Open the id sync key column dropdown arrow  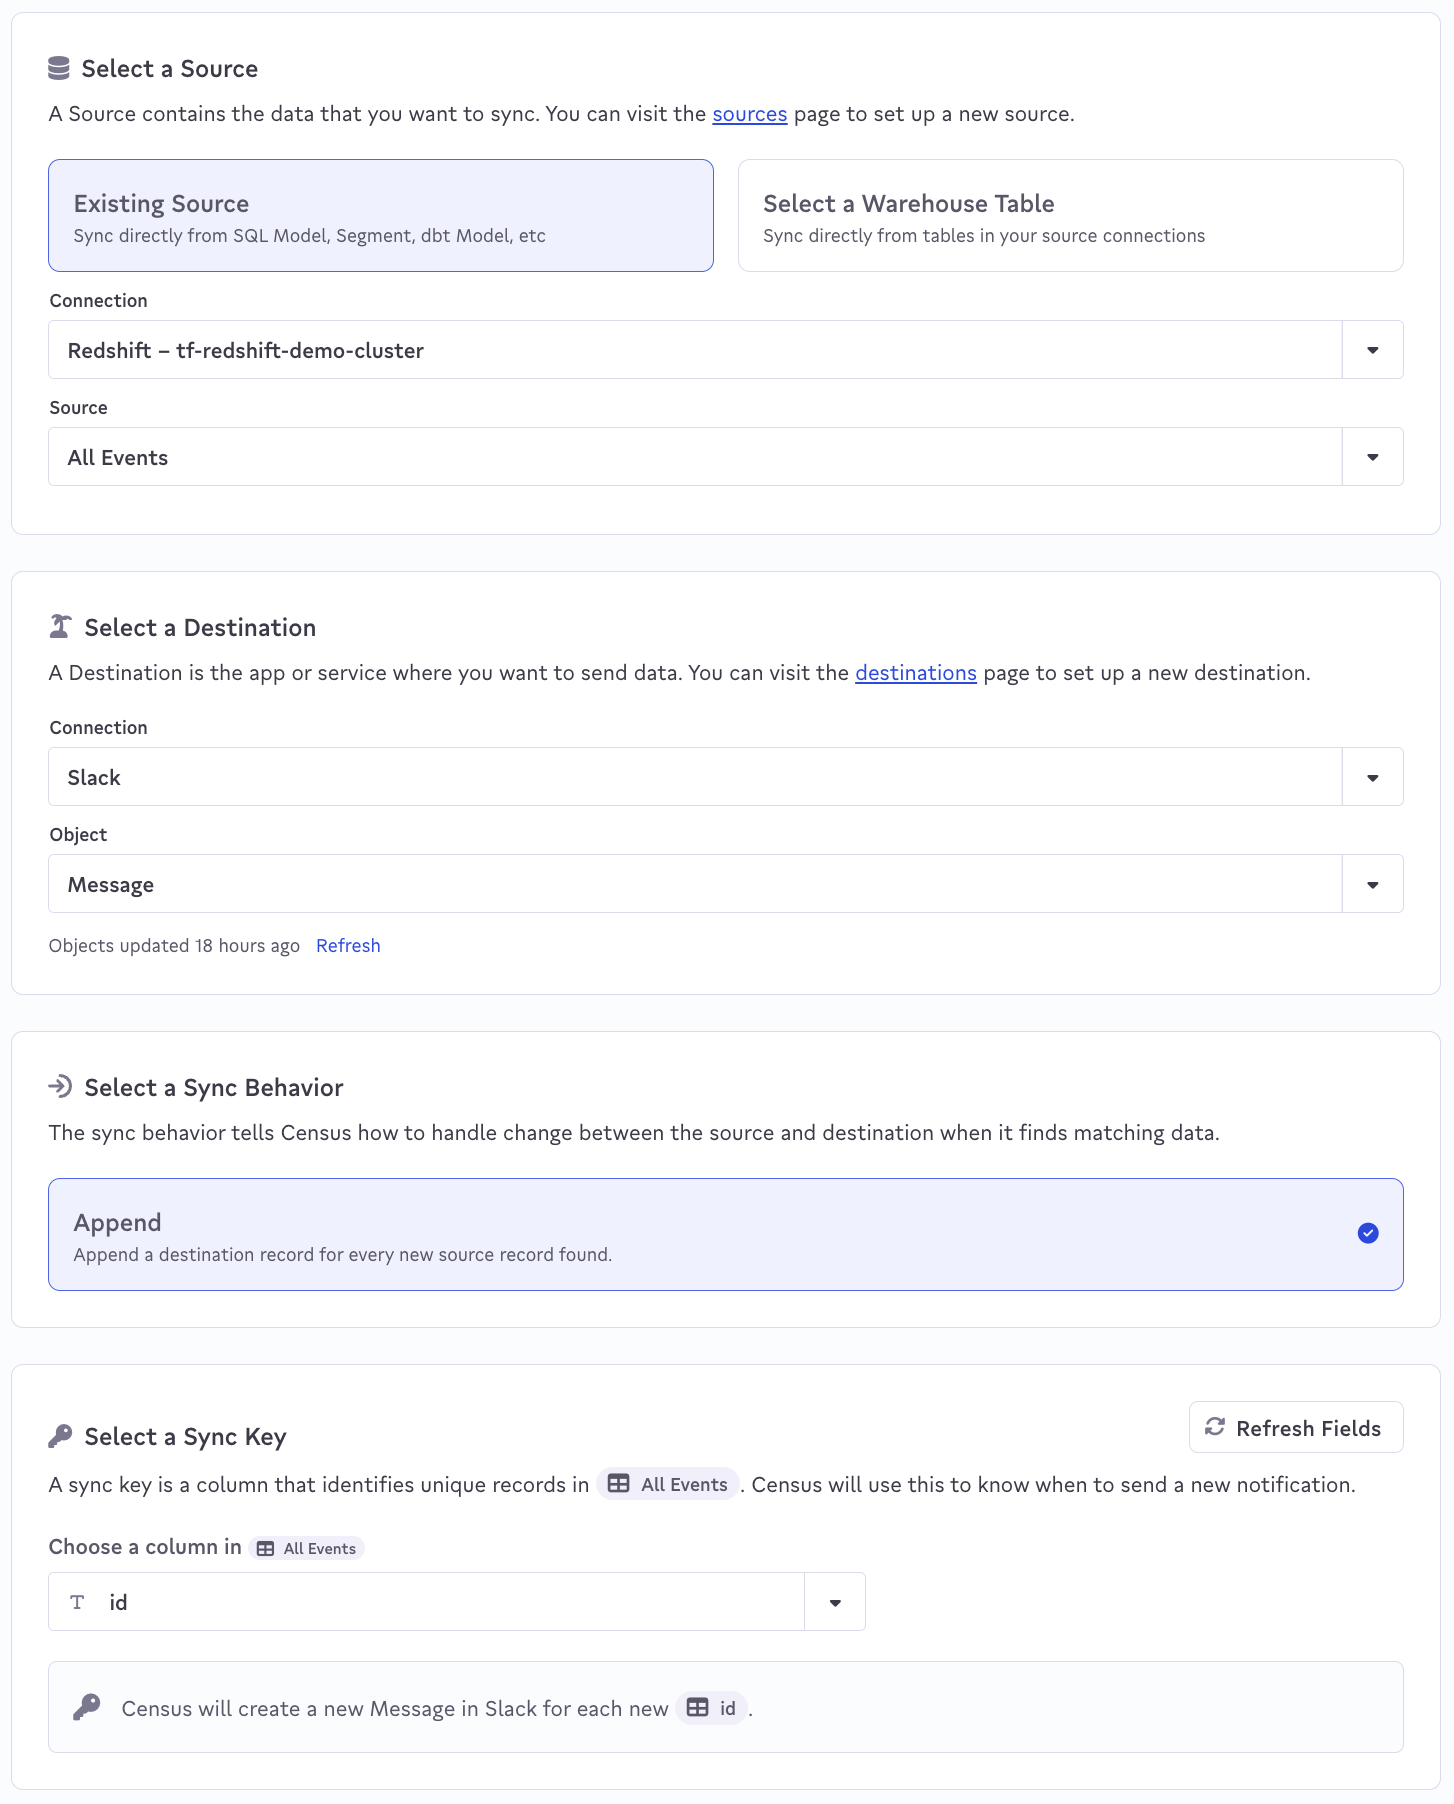click(x=835, y=1602)
